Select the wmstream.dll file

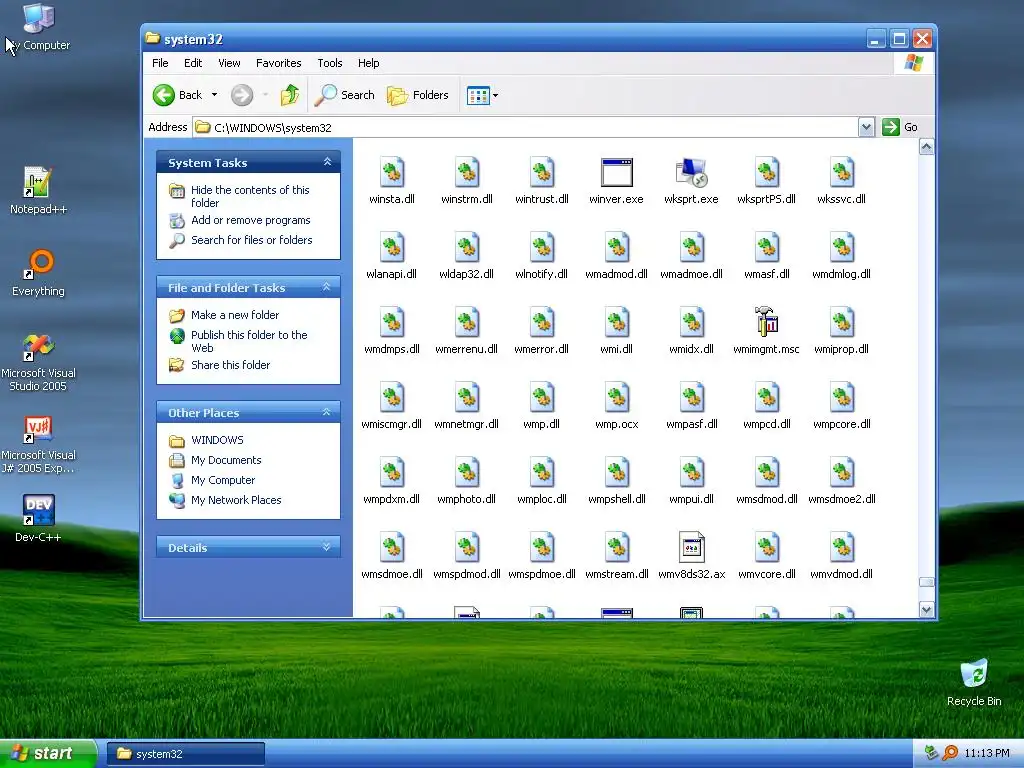616,556
